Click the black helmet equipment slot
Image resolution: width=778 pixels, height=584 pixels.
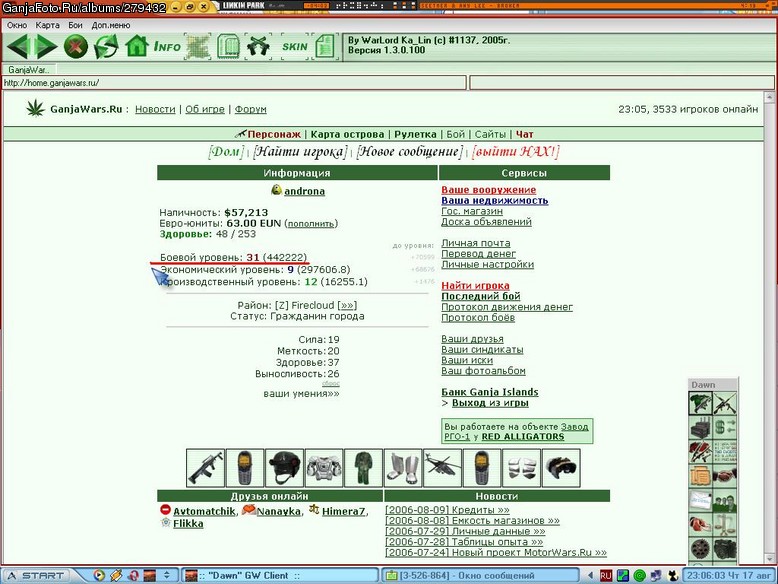point(284,467)
